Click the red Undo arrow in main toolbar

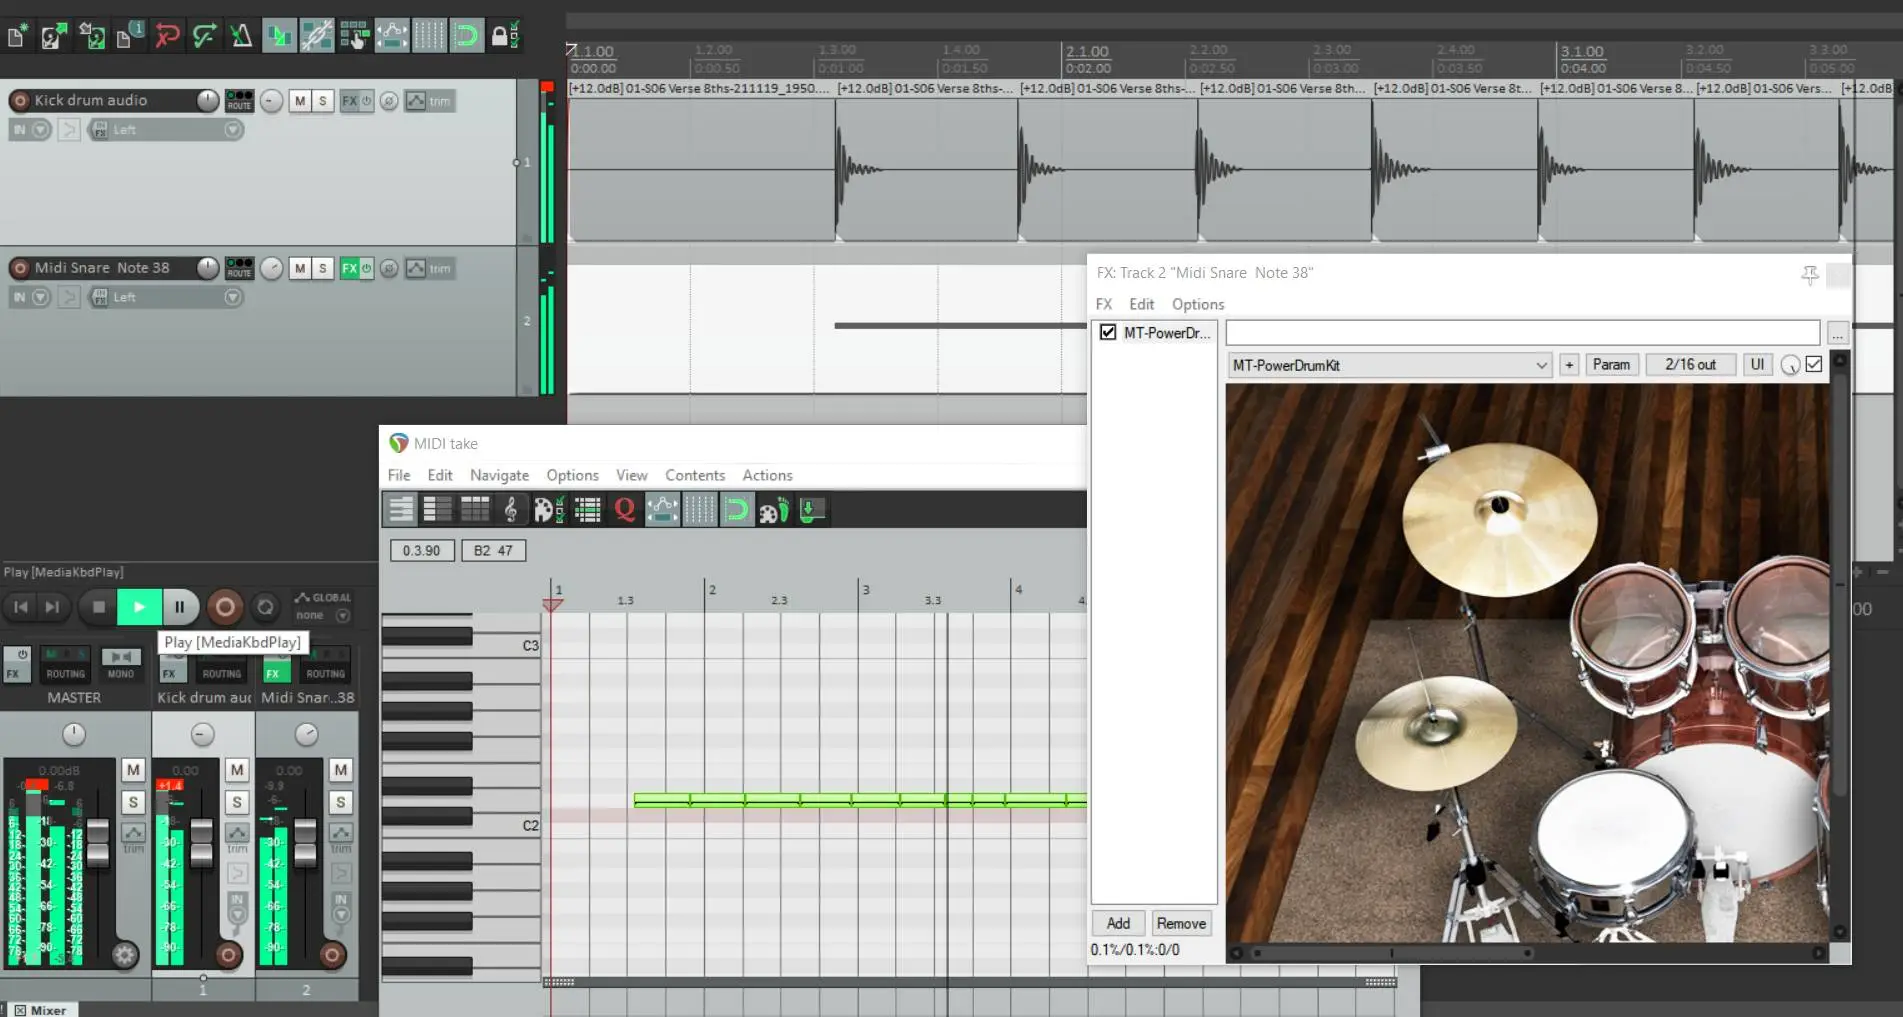tap(167, 36)
